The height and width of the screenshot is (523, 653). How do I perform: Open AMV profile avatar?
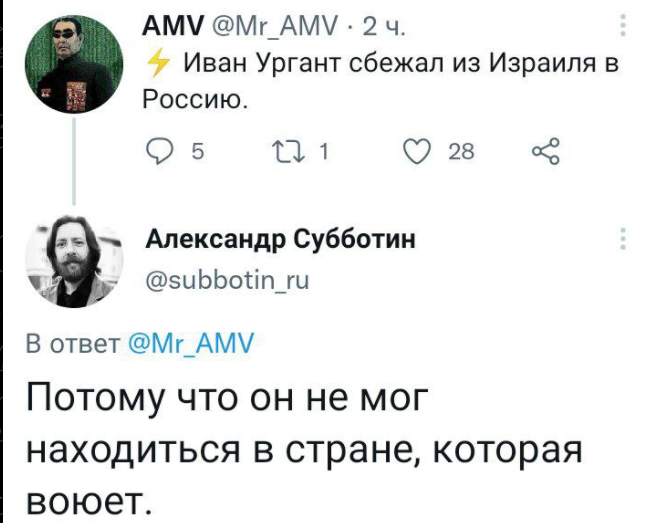pyautogui.click(x=74, y=65)
